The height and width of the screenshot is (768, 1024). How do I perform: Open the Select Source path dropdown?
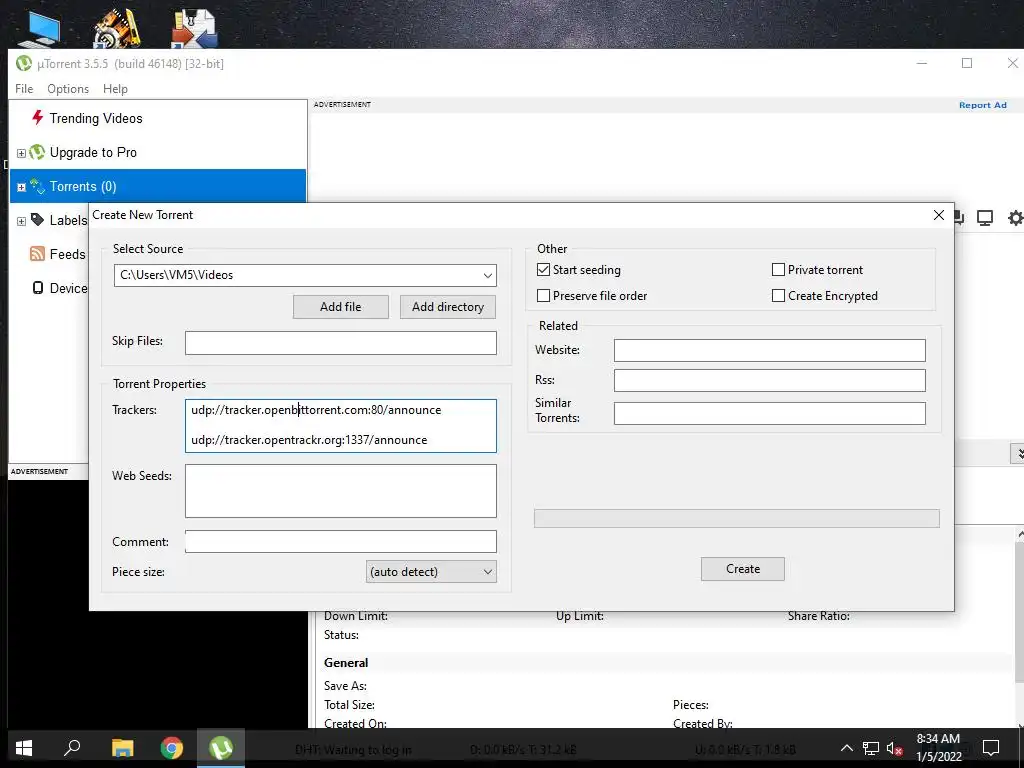[x=487, y=275]
